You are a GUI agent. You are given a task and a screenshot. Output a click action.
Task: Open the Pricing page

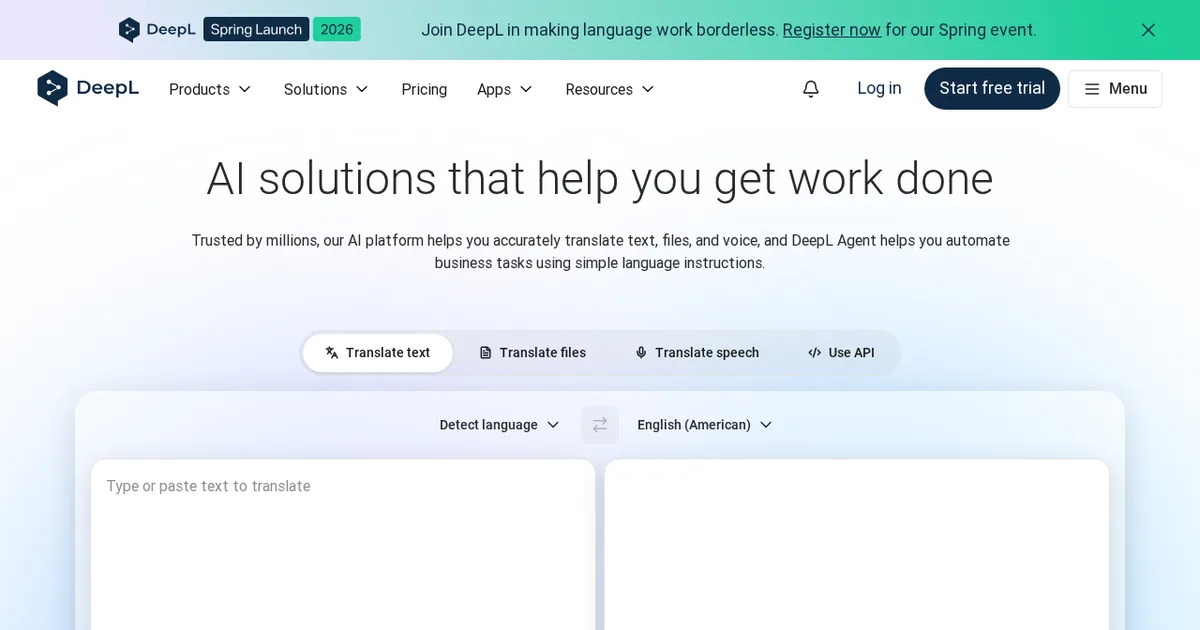[424, 89]
